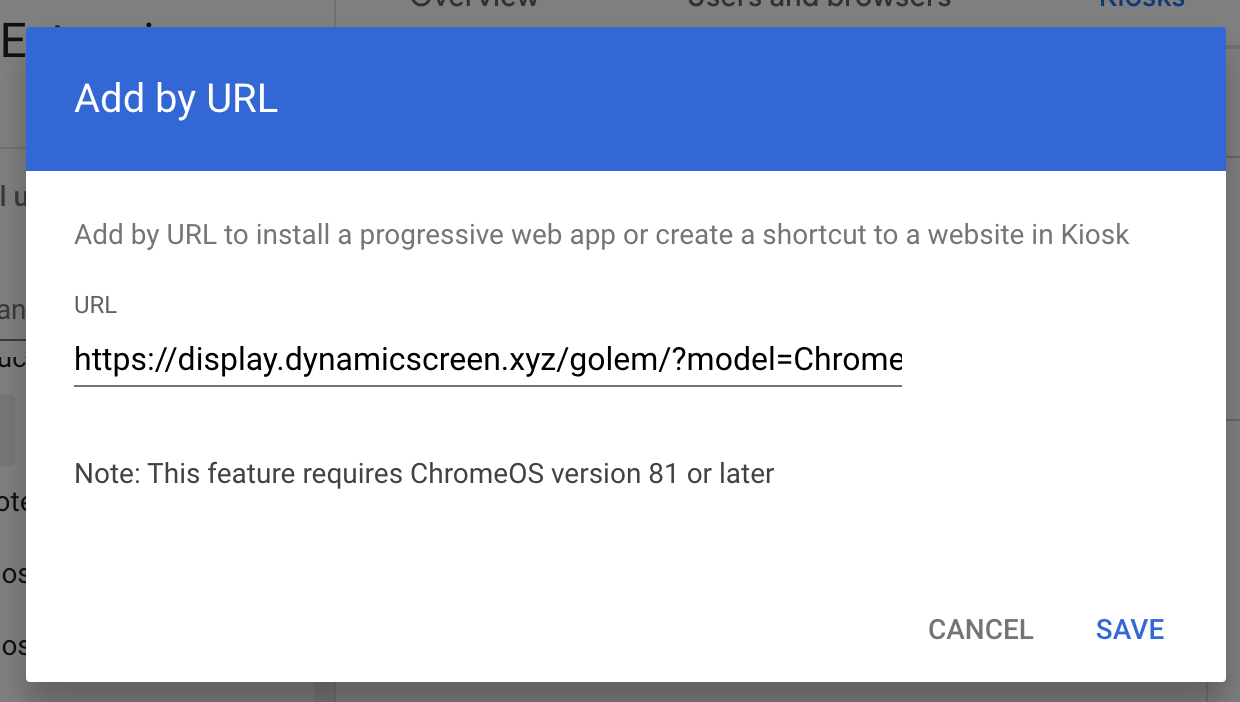Click the progressive web app description text
Viewport: 1240px width, 702px height.
602,236
